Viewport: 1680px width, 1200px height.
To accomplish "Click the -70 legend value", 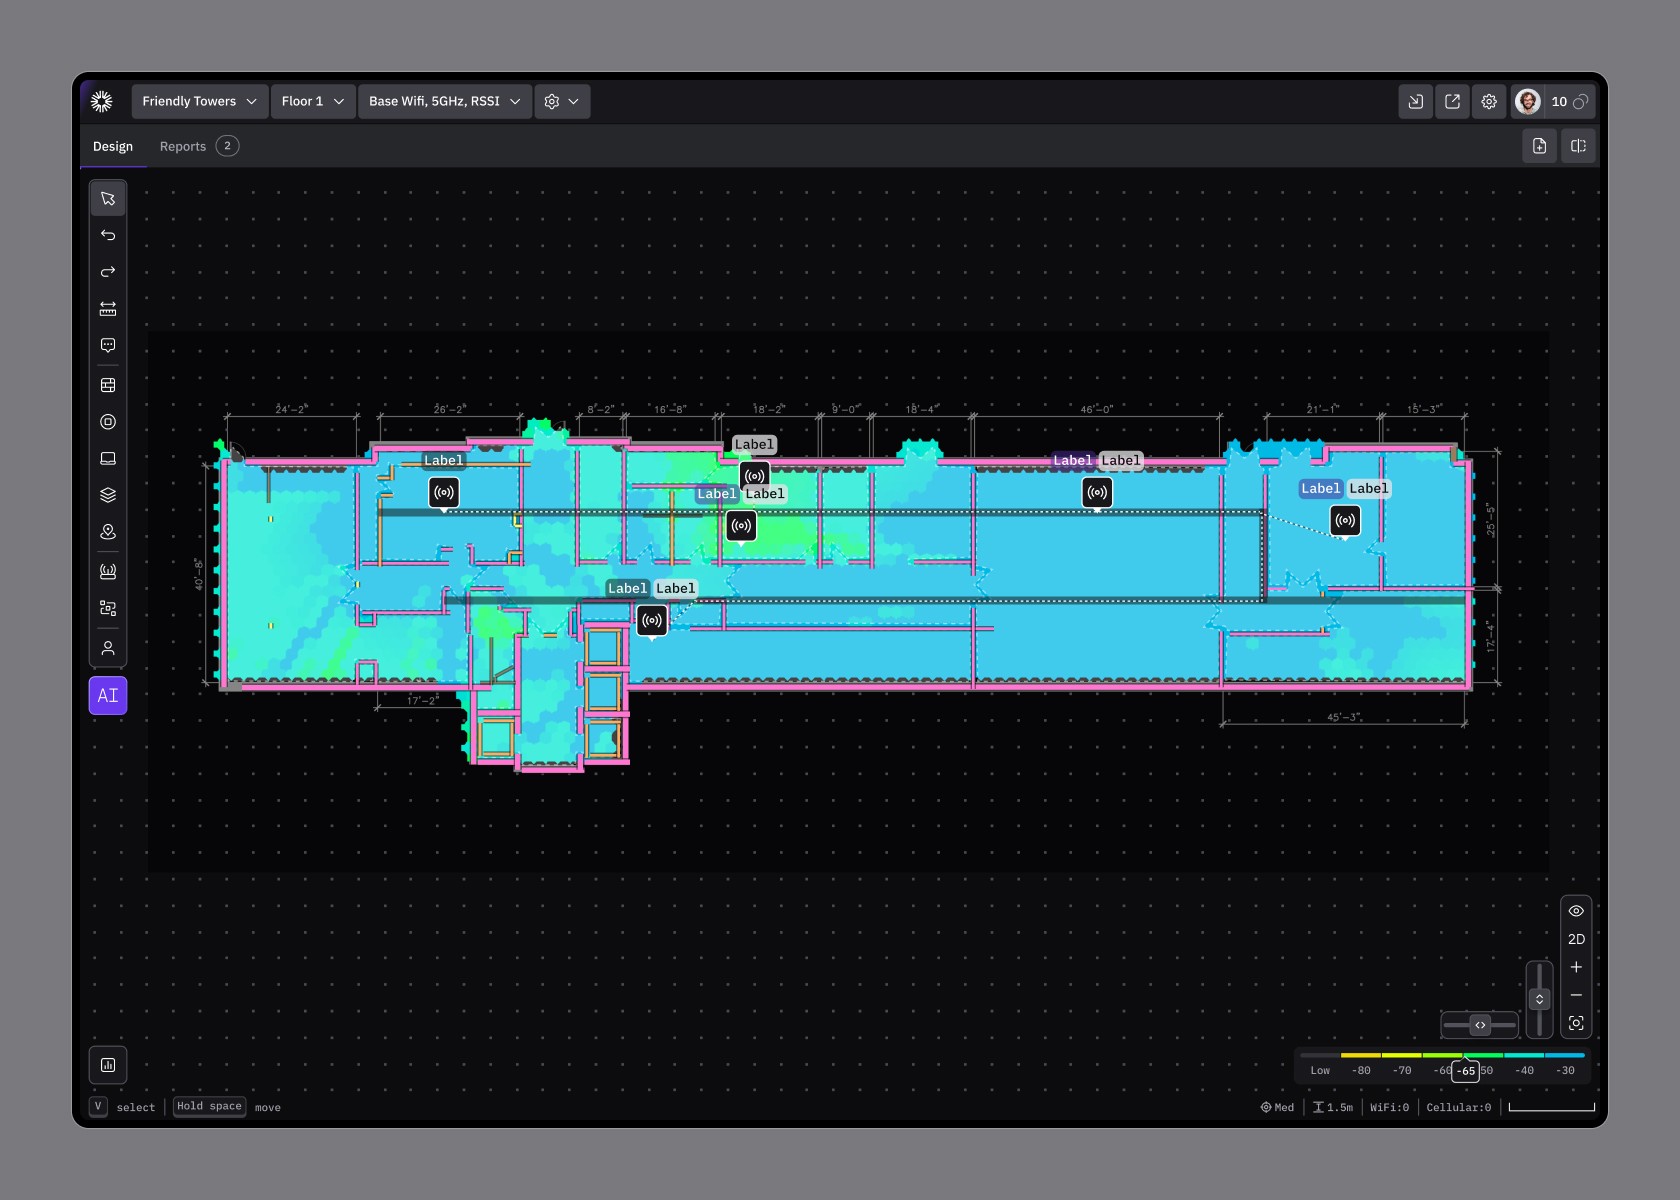I will [1402, 1070].
